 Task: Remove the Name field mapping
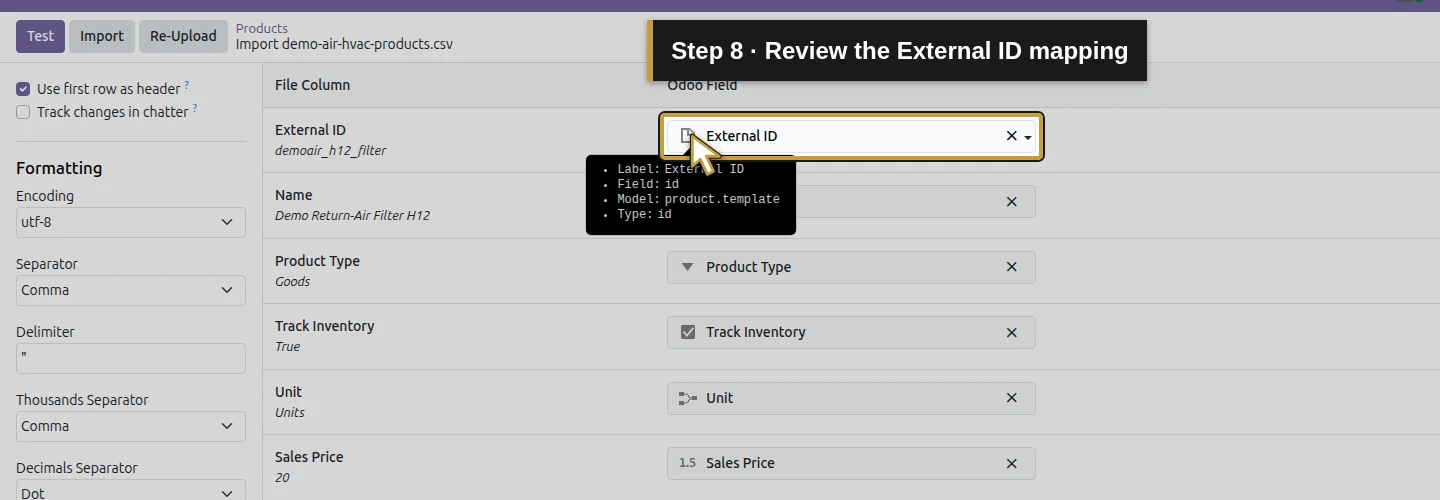1011,202
